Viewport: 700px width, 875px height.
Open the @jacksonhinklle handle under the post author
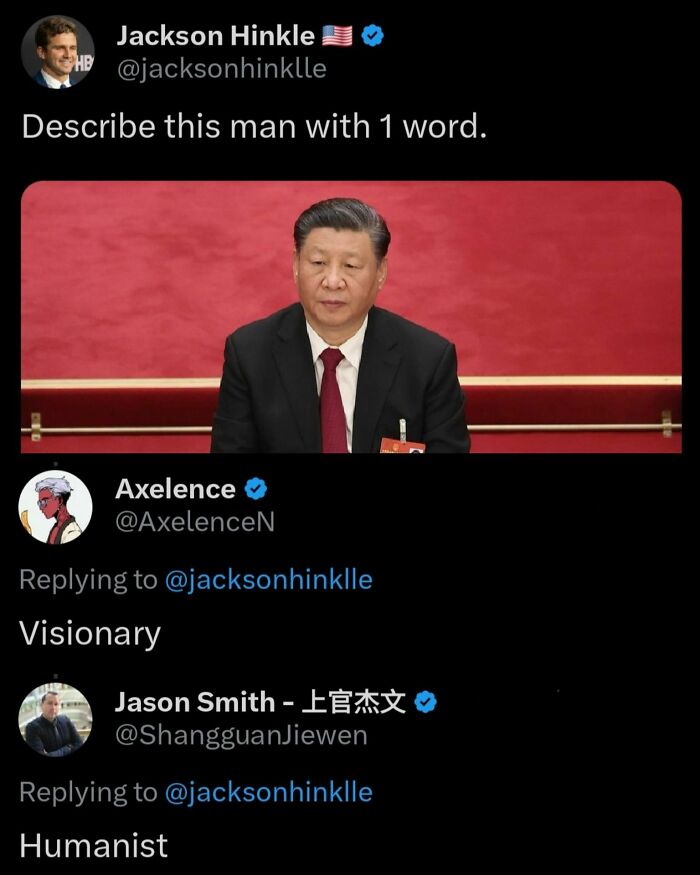(x=222, y=69)
